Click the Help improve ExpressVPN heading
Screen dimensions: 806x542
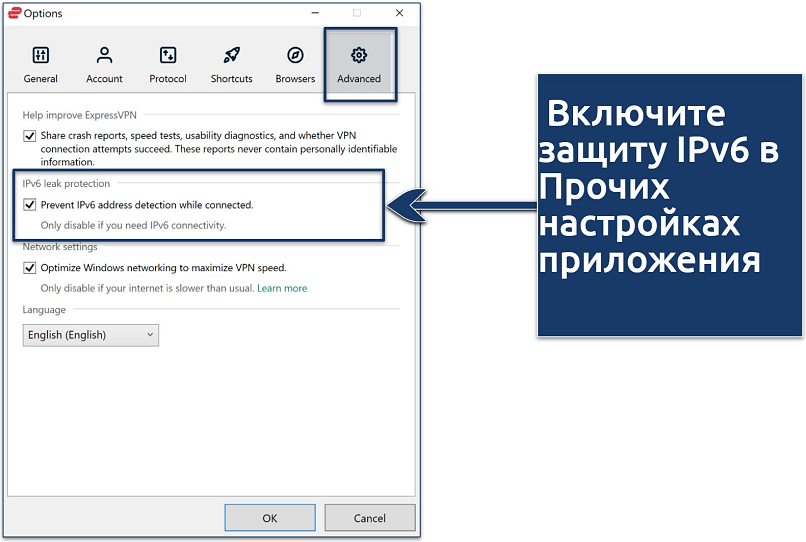[x=80, y=115]
